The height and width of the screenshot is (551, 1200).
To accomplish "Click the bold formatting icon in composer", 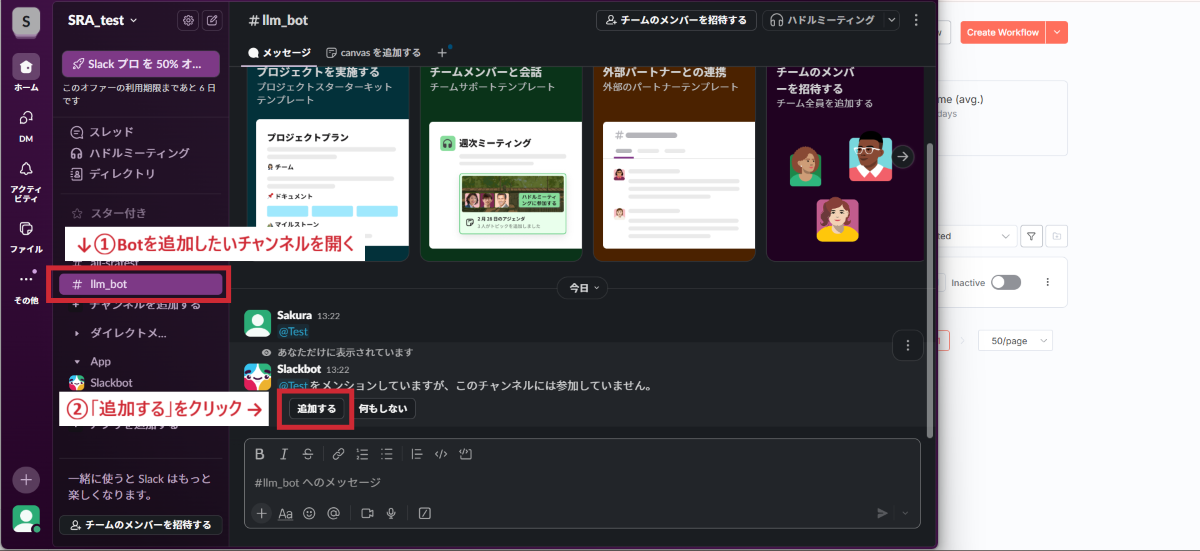I will pos(260,454).
